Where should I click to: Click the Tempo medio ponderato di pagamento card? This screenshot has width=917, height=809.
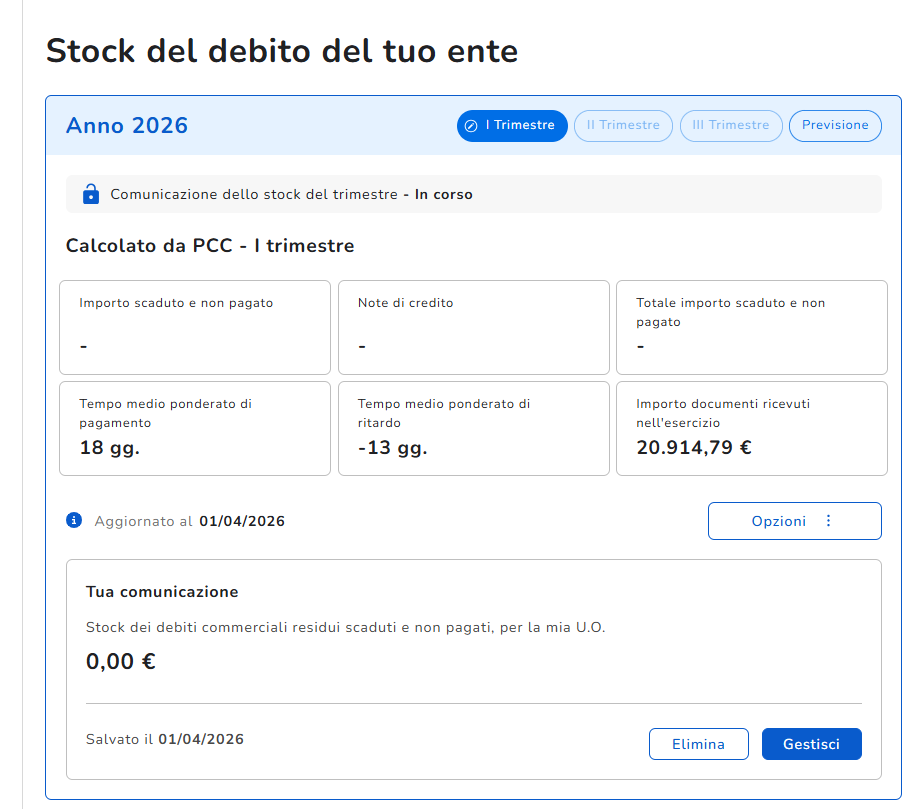195,428
